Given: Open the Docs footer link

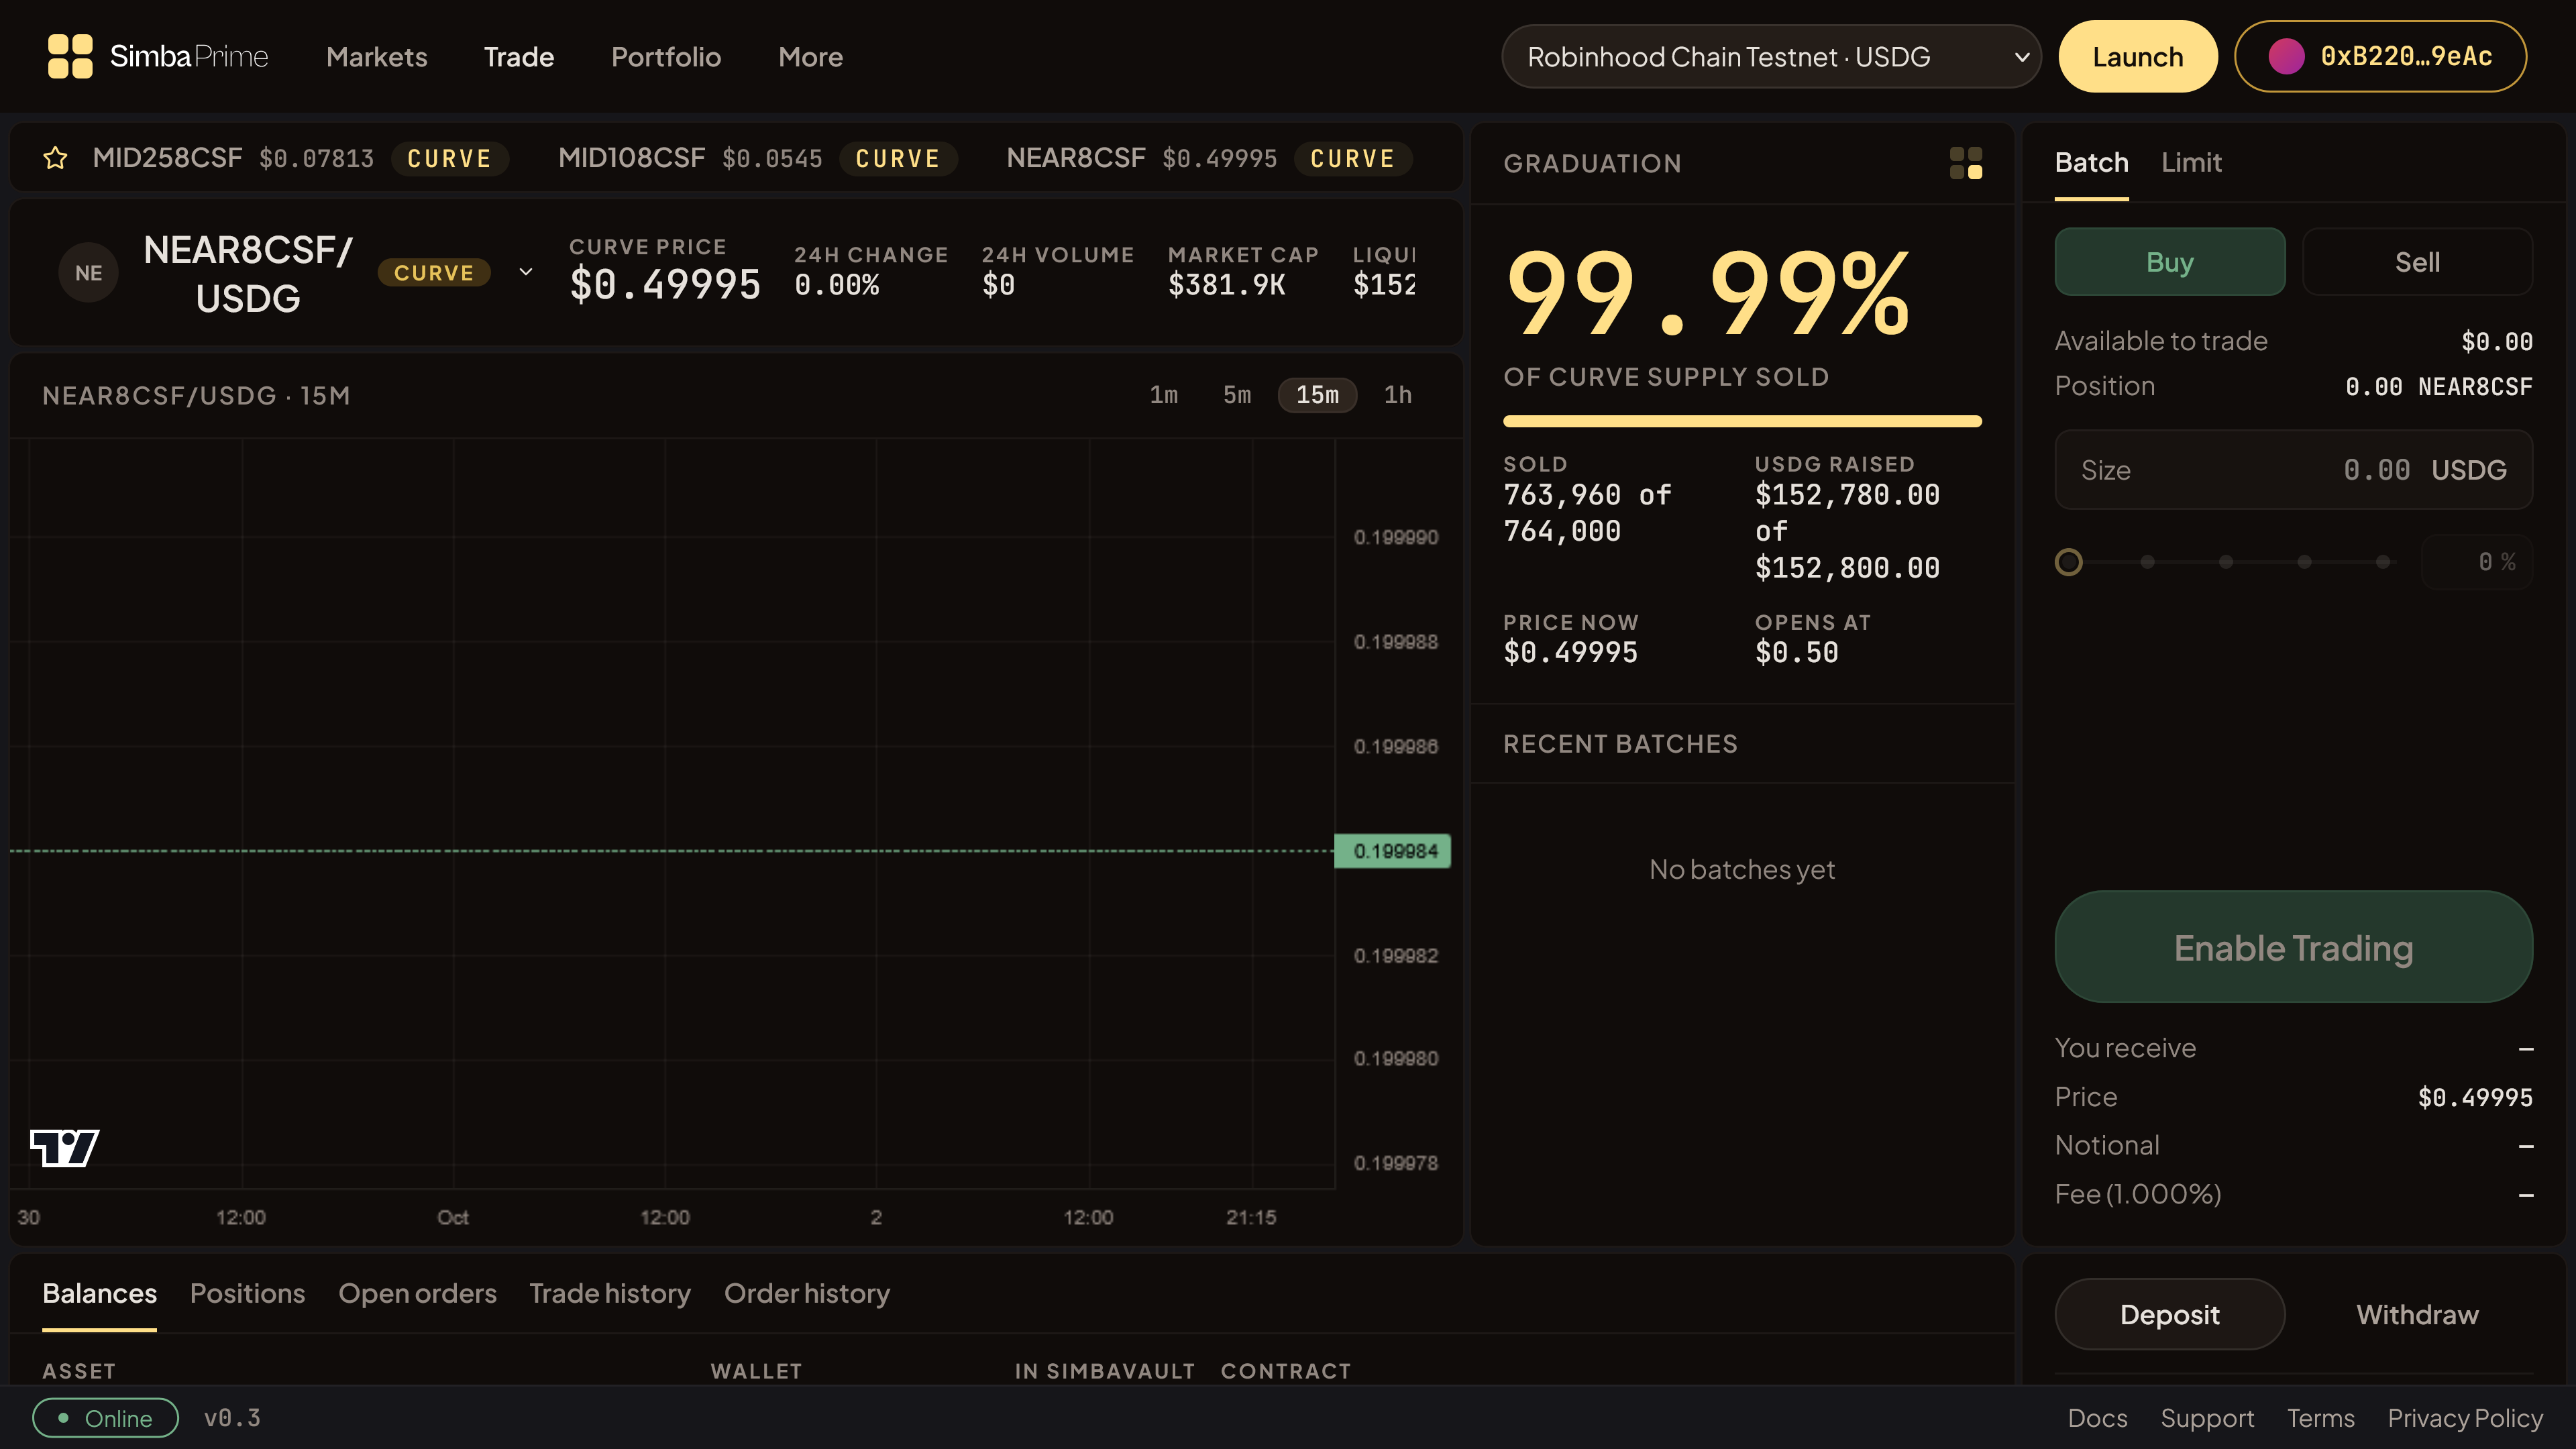Looking at the screenshot, I should (x=2097, y=1418).
